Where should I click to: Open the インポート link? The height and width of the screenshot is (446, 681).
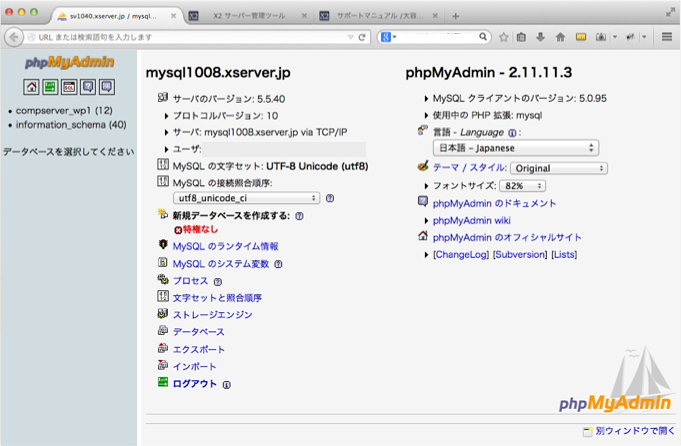click(194, 367)
